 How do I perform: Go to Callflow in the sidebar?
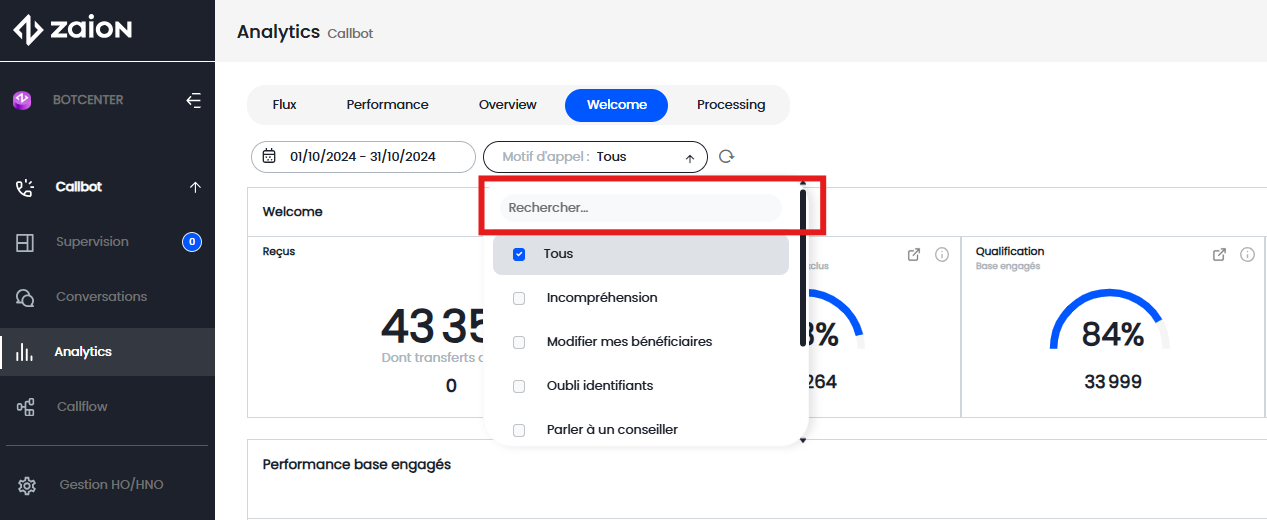tap(81, 407)
